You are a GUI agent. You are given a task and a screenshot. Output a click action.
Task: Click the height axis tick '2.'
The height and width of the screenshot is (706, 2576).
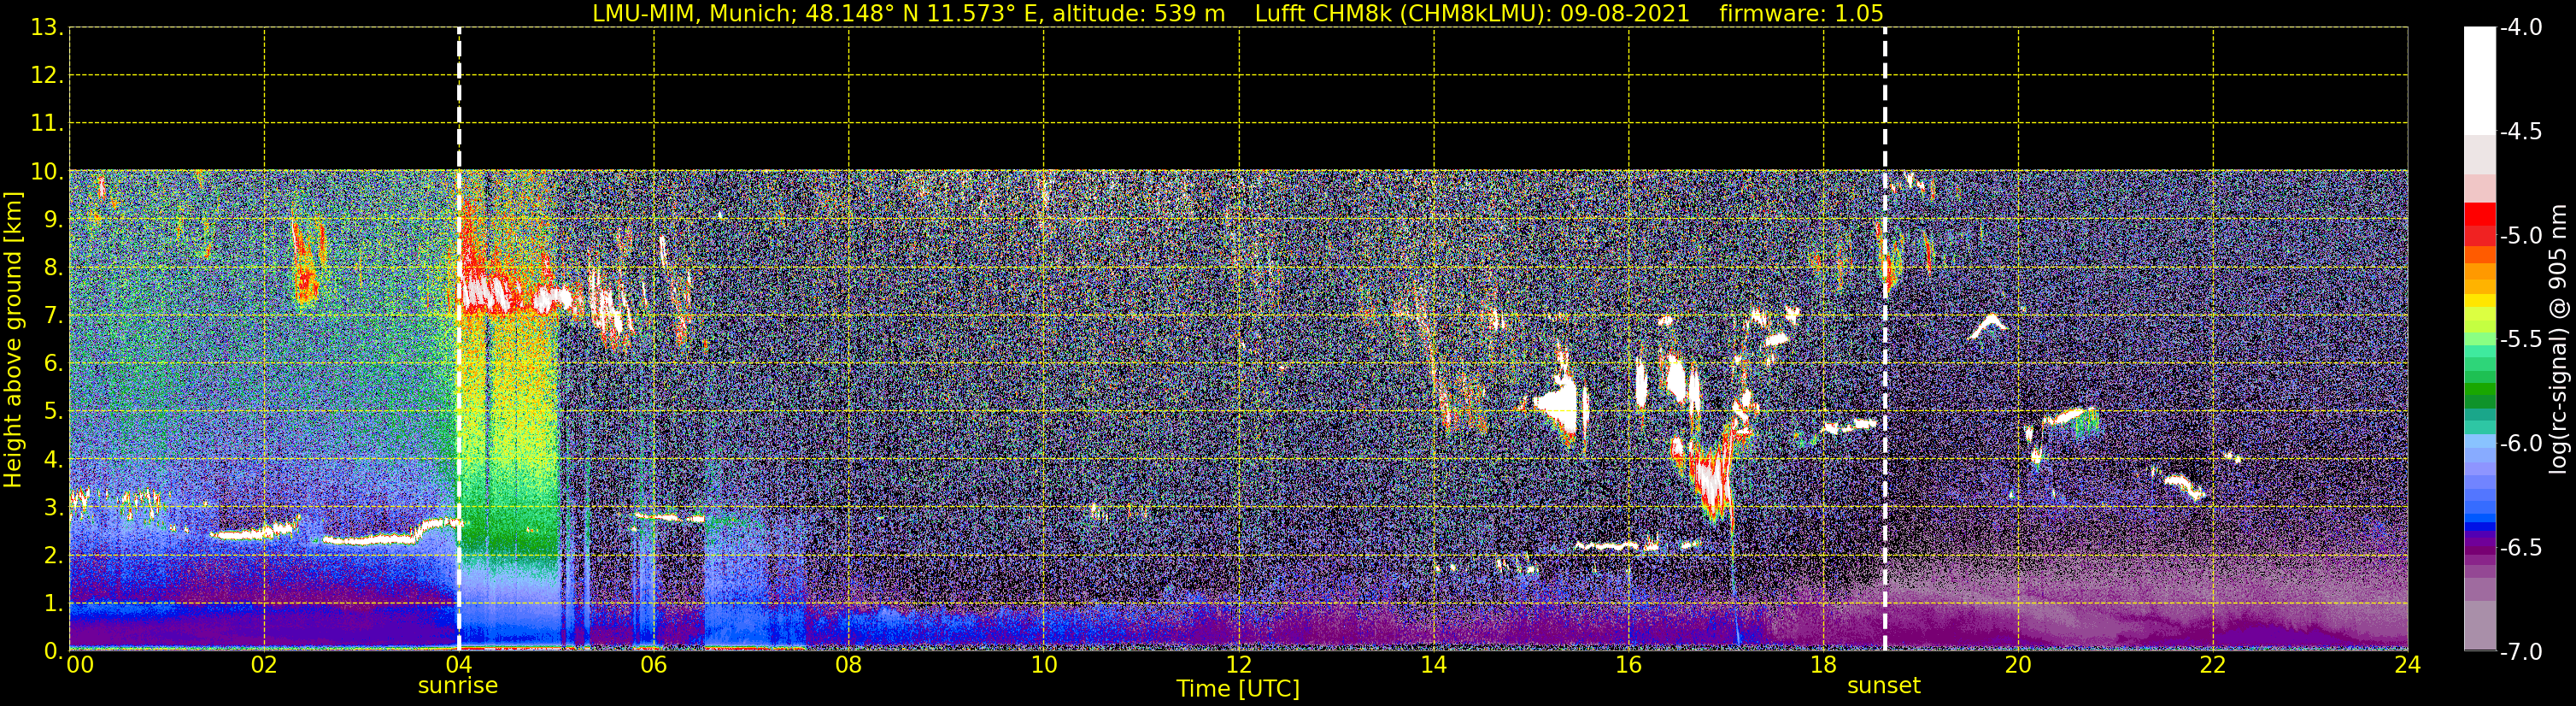pyautogui.click(x=53, y=556)
